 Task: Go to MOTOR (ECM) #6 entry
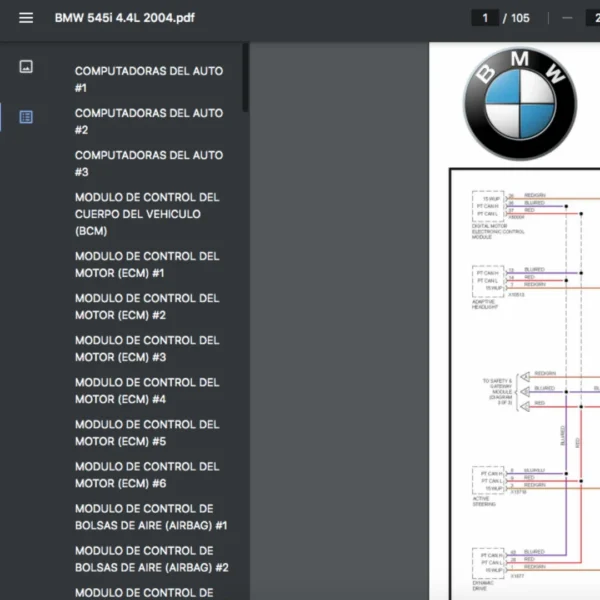(147, 474)
